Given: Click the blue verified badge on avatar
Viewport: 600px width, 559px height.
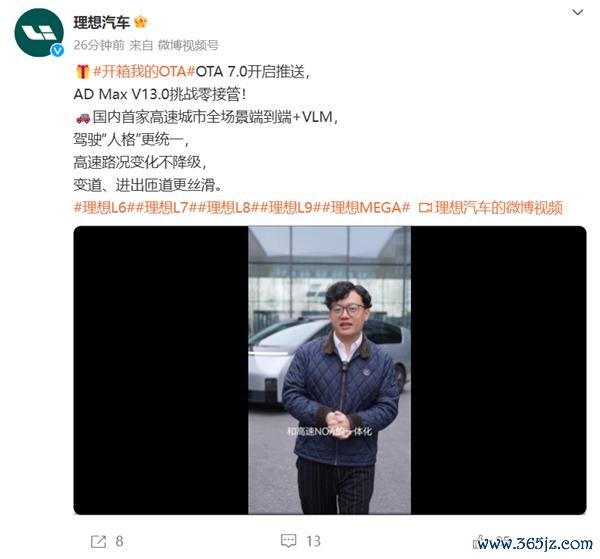Looking at the screenshot, I should point(57,51).
